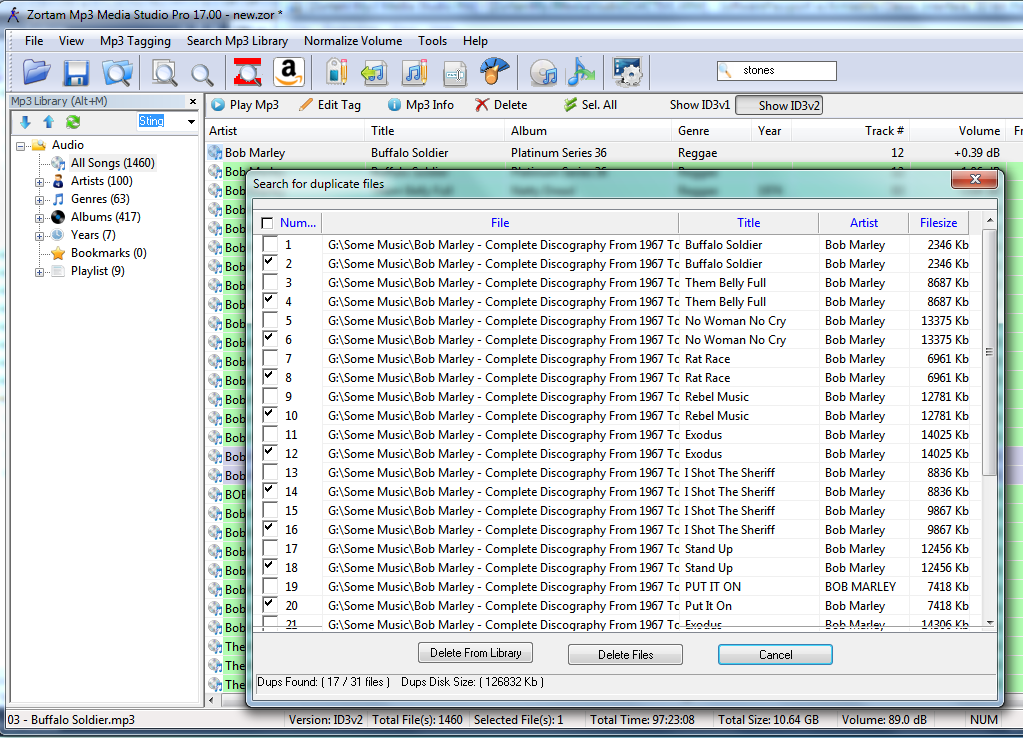
Task: Click Delete with the red X
Action: (x=501, y=105)
